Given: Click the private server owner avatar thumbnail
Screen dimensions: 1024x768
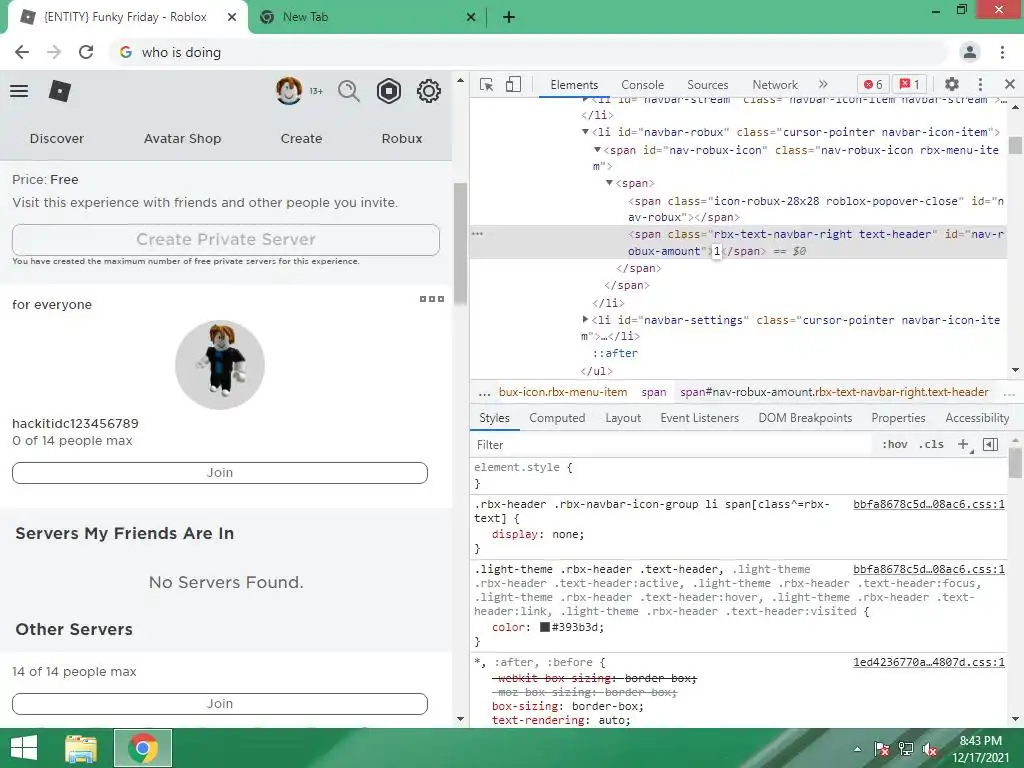Looking at the screenshot, I should click(219, 364).
